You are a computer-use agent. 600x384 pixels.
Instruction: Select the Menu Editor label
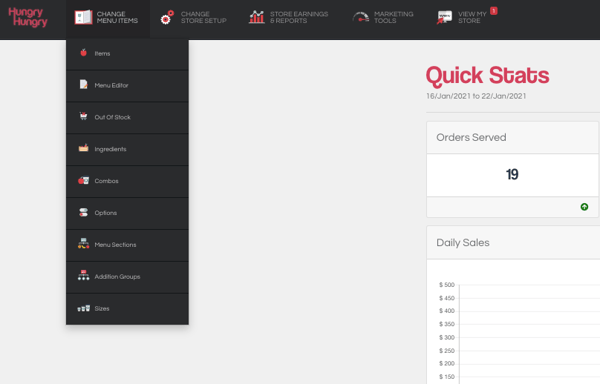(x=111, y=85)
